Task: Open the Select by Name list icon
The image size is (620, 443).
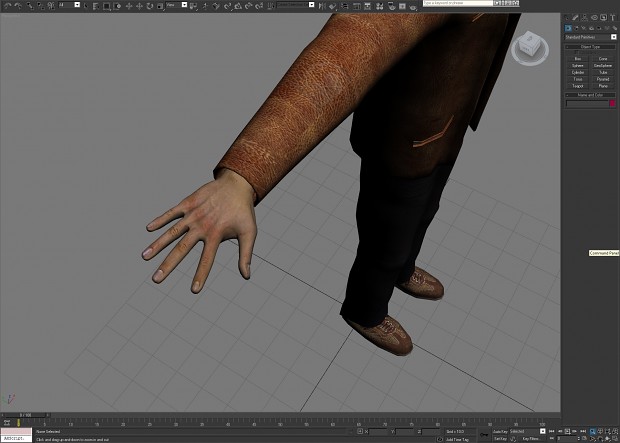Action: [96, 6]
